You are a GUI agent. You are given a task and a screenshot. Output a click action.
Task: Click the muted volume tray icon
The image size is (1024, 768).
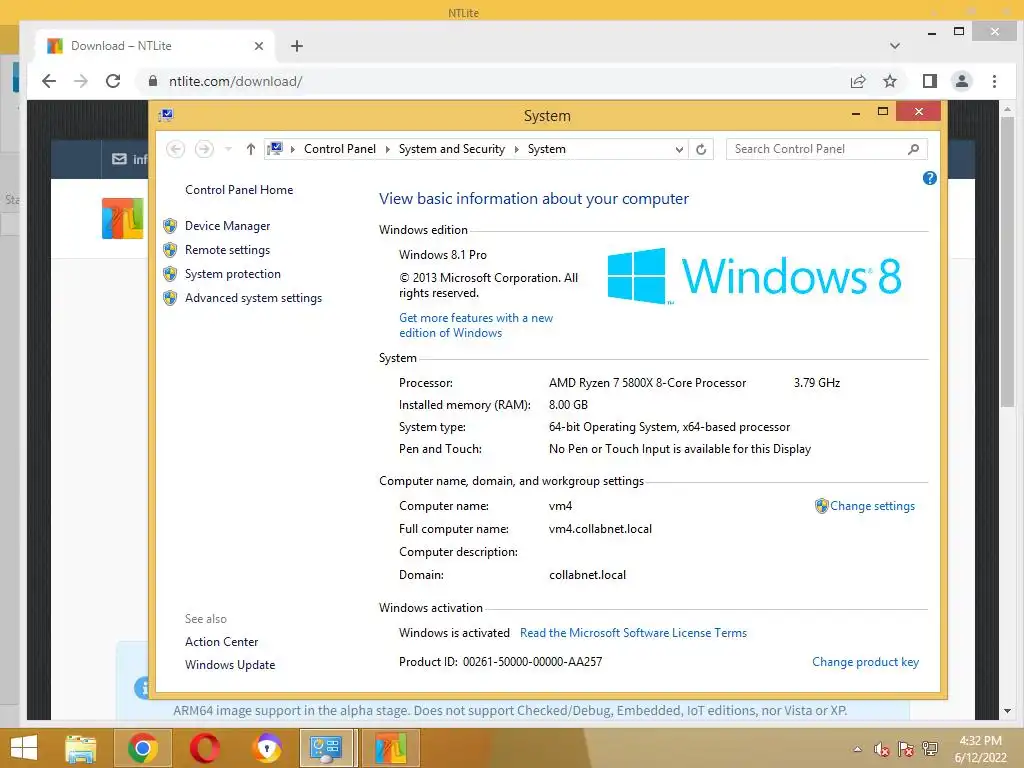coord(881,749)
